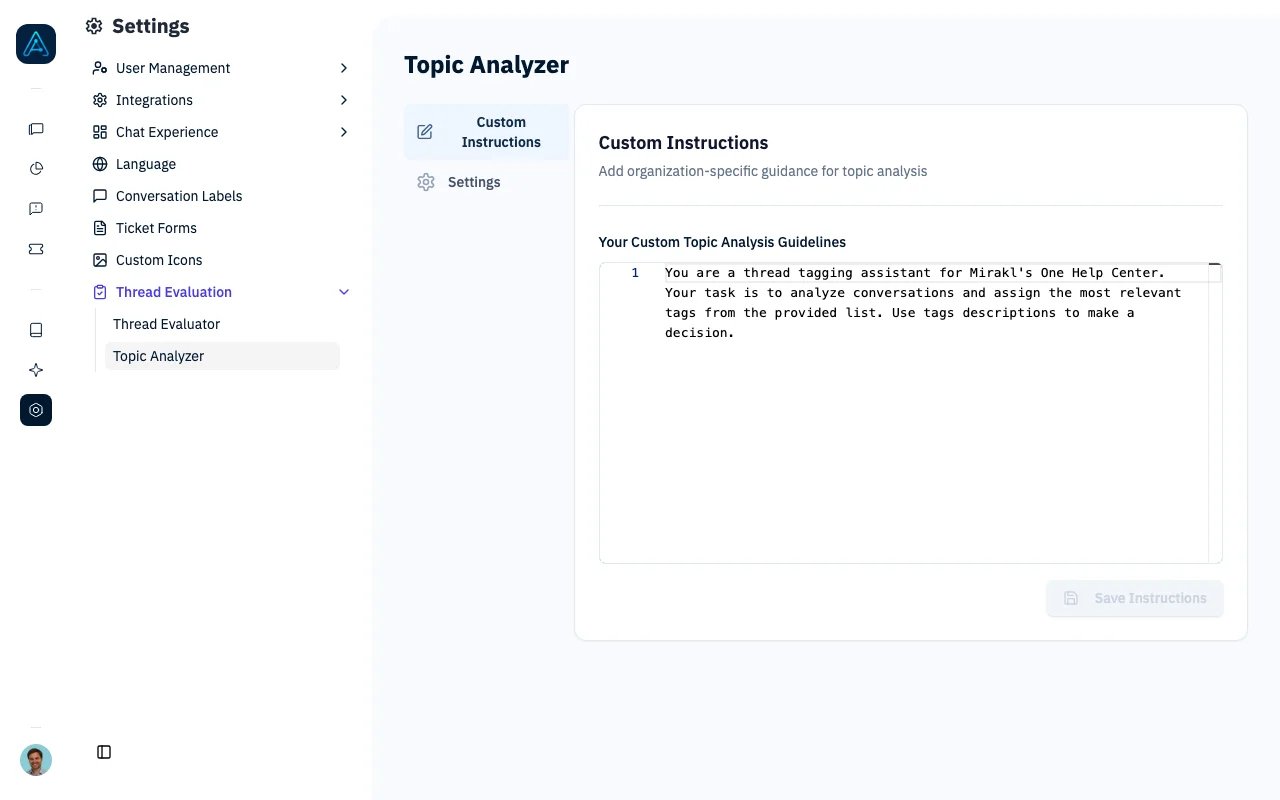The height and width of the screenshot is (800, 1280).
Task: Open Custom Icons settings
Action: pos(220,260)
